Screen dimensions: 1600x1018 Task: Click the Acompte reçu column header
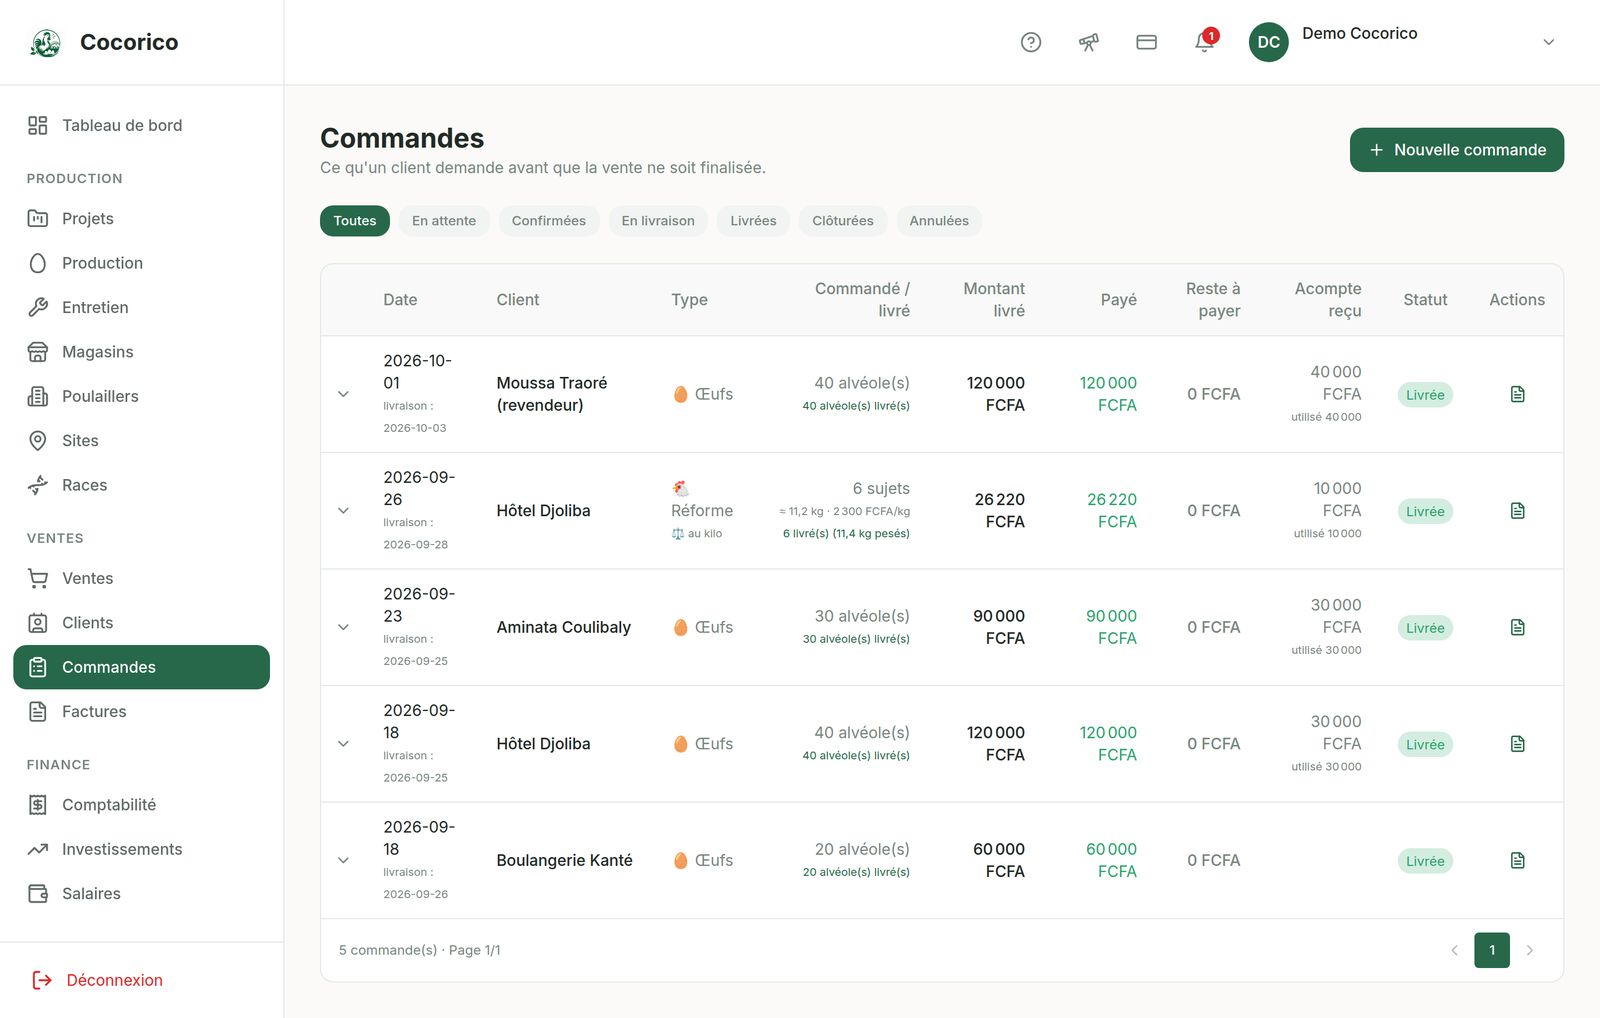1328,300
